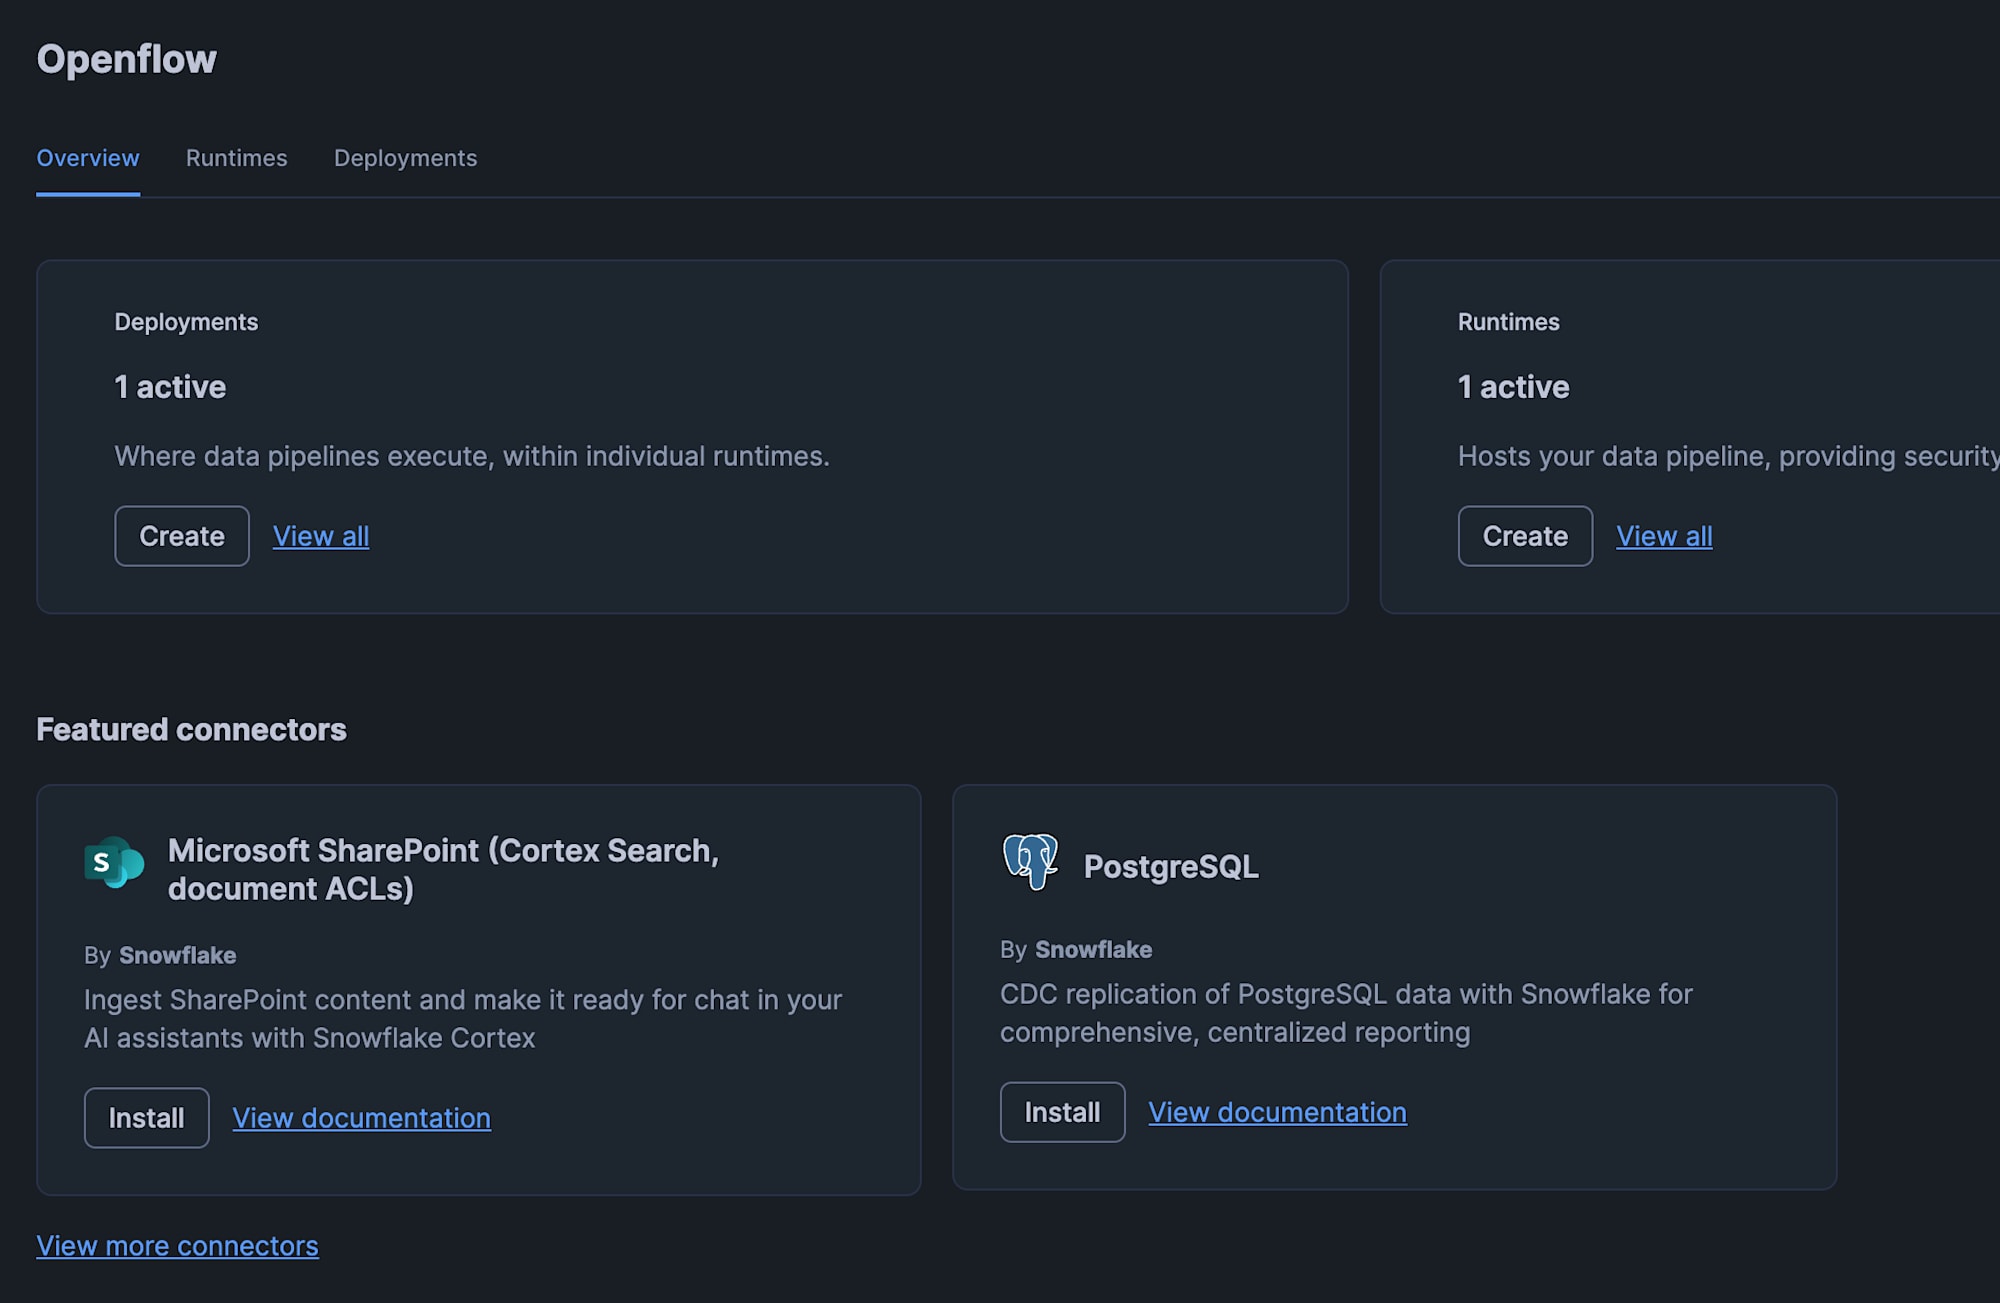2000x1303 pixels.
Task: View all runtimes link
Action: tap(1664, 536)
